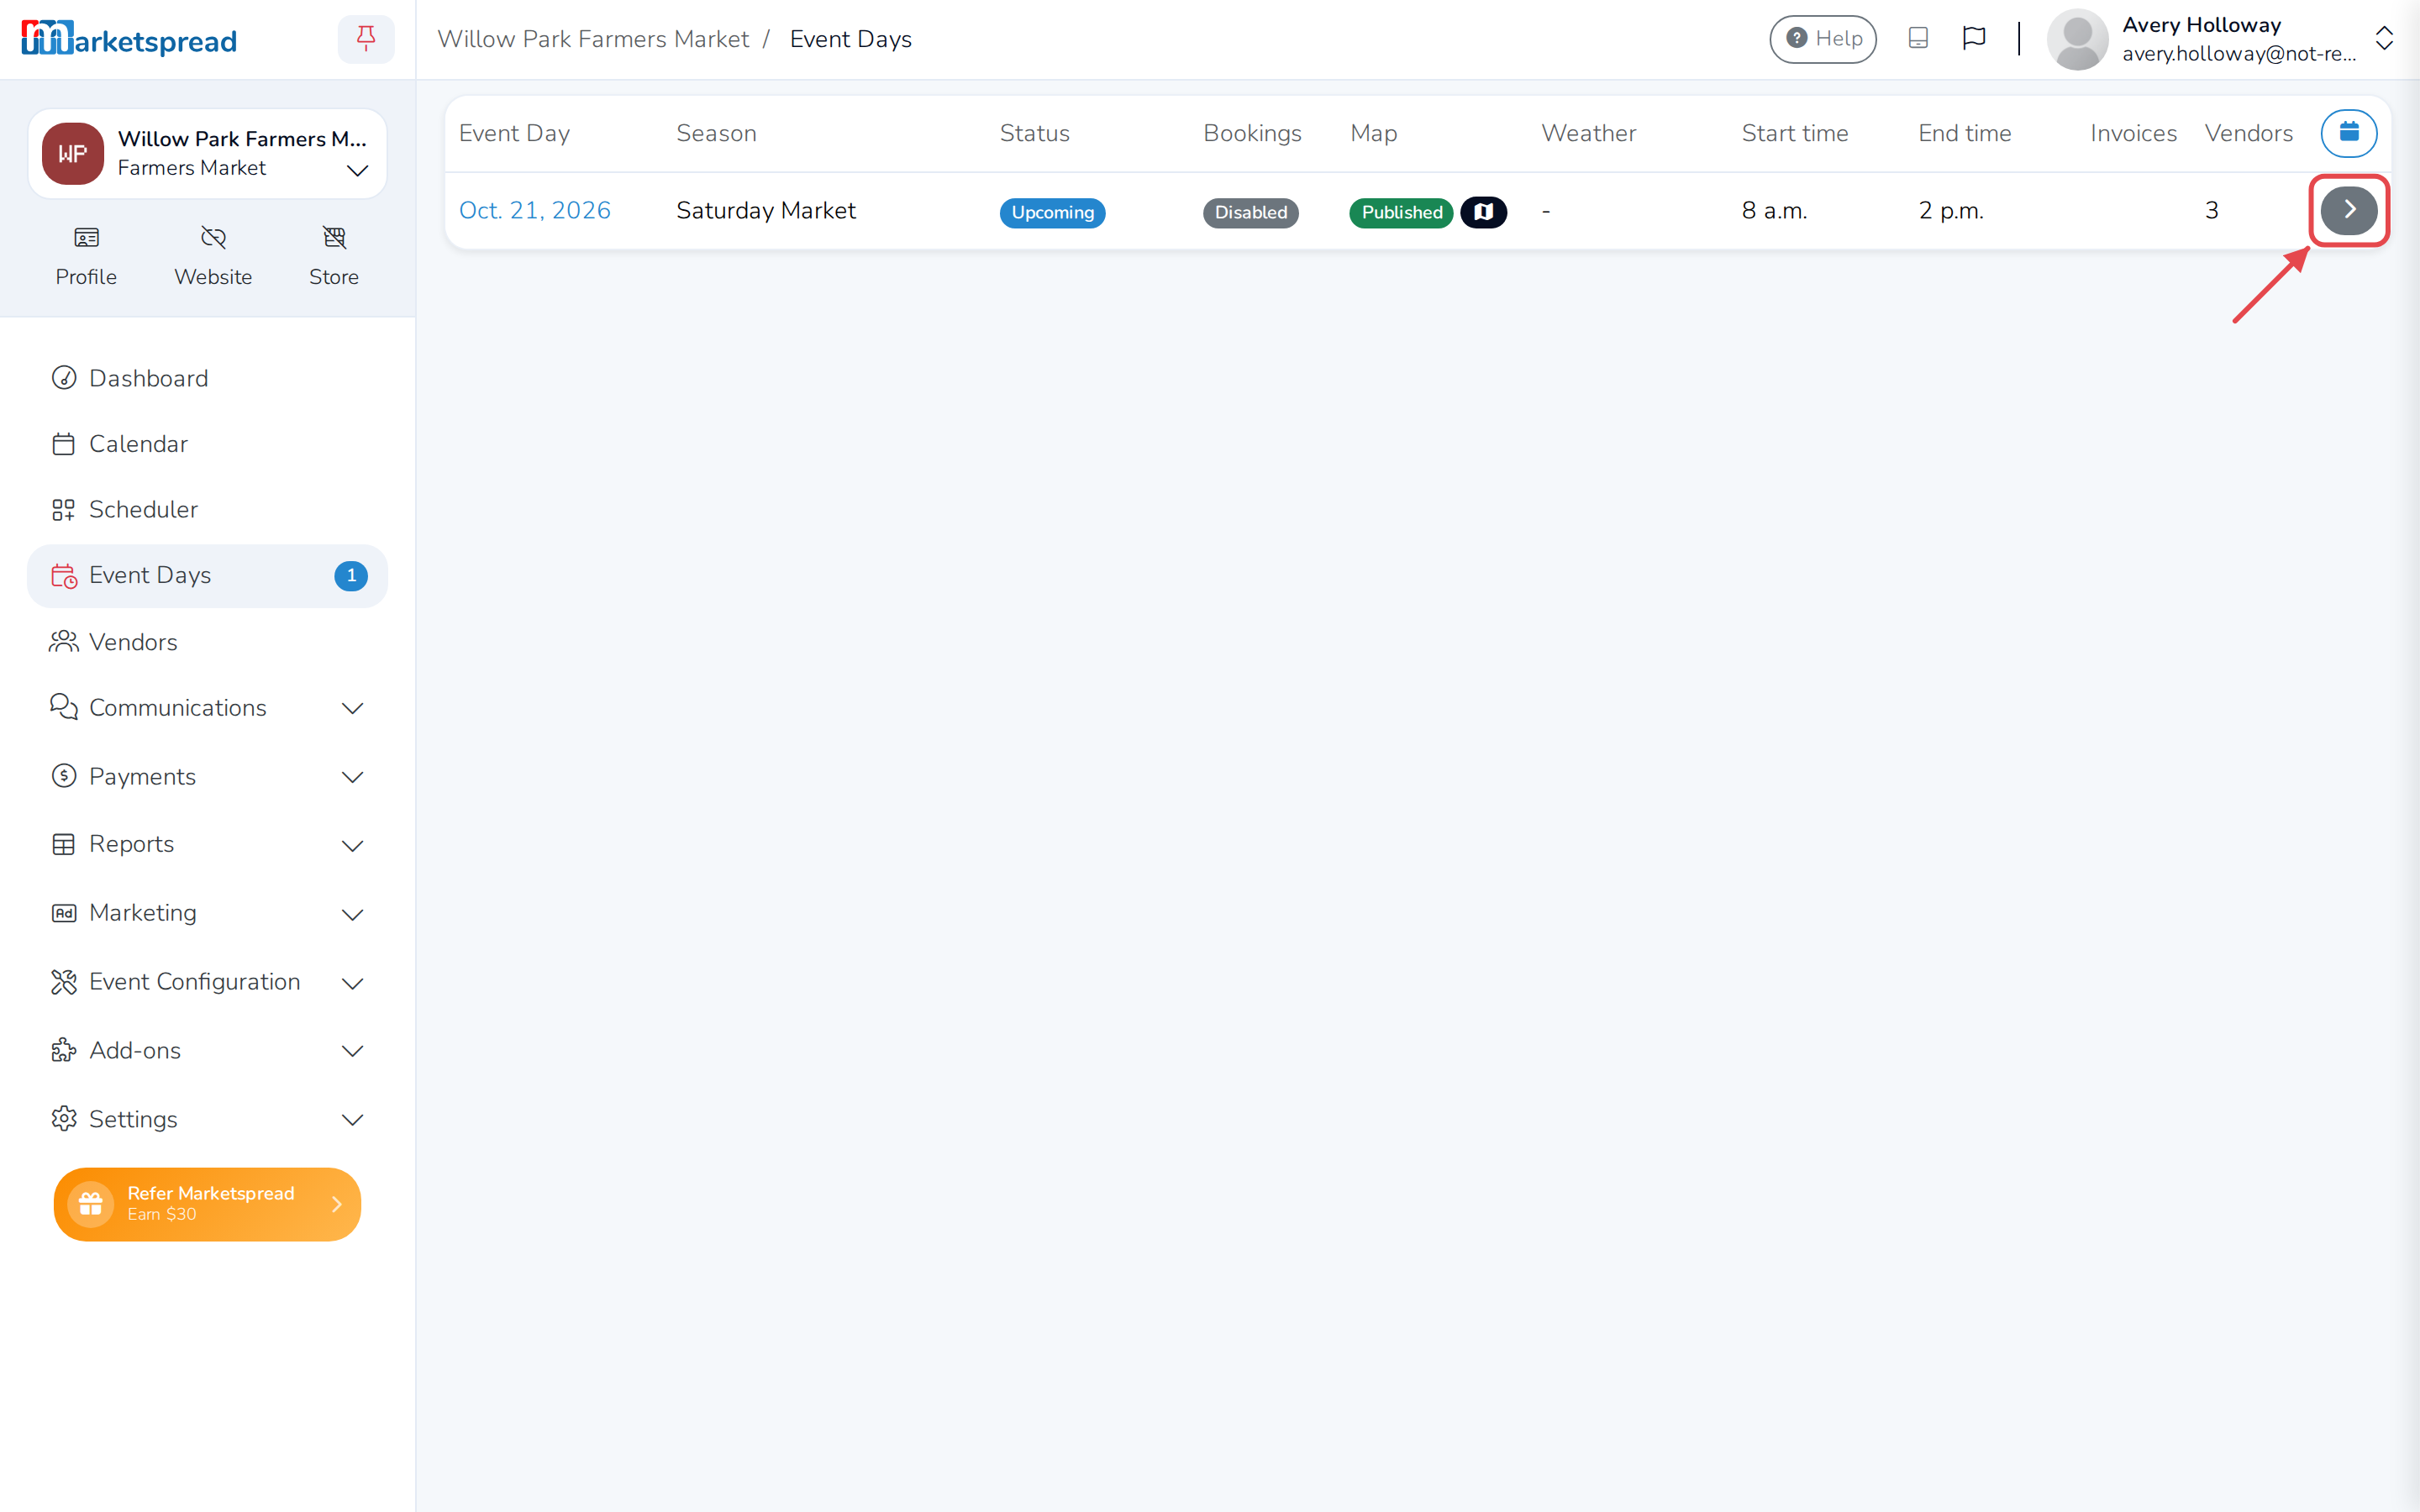Click the book documentation icon in header
Screen dimensions: 2420x1512
[x=1917, y=38]
